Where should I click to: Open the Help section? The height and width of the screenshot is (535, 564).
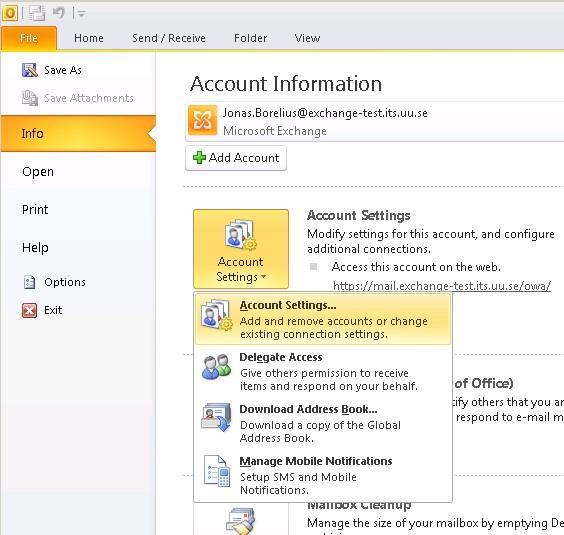click(78, 248)
